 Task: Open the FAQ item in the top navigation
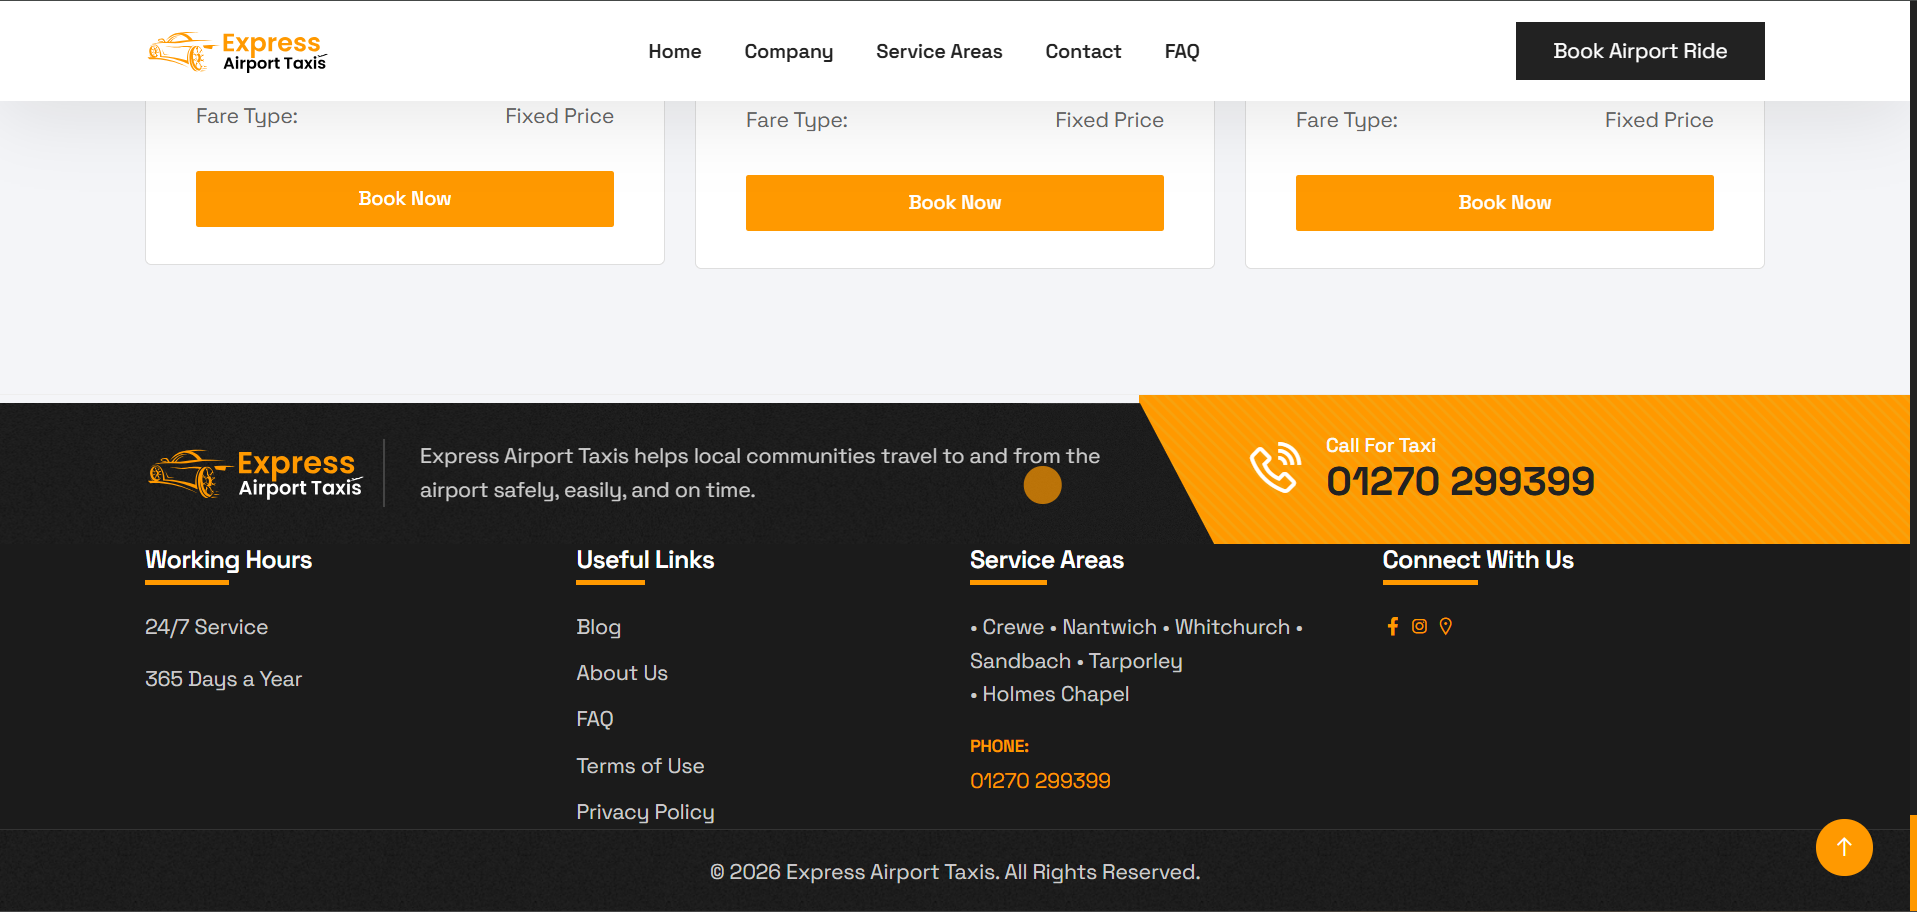pyautogui.click(x=1182, y=51)
